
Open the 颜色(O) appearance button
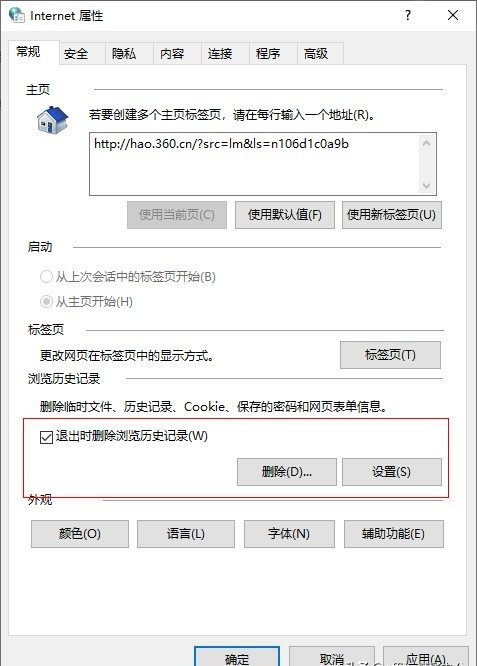[80, 534]
